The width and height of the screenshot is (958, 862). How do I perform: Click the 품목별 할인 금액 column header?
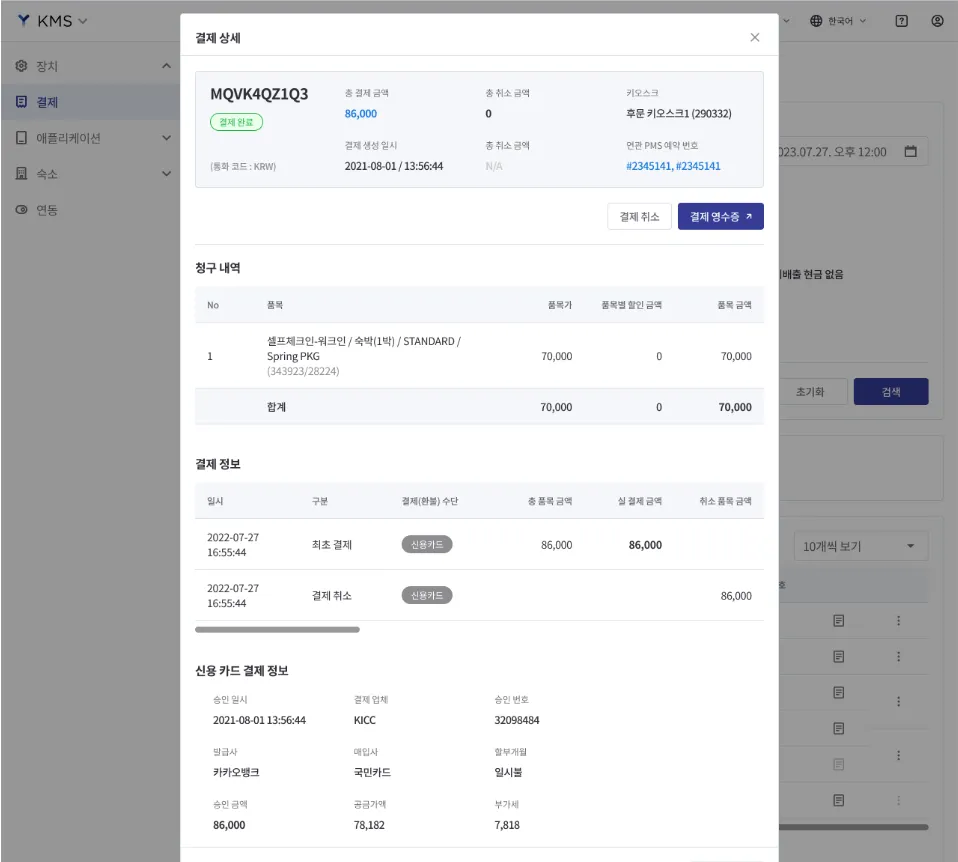click(x=631, y=305)
